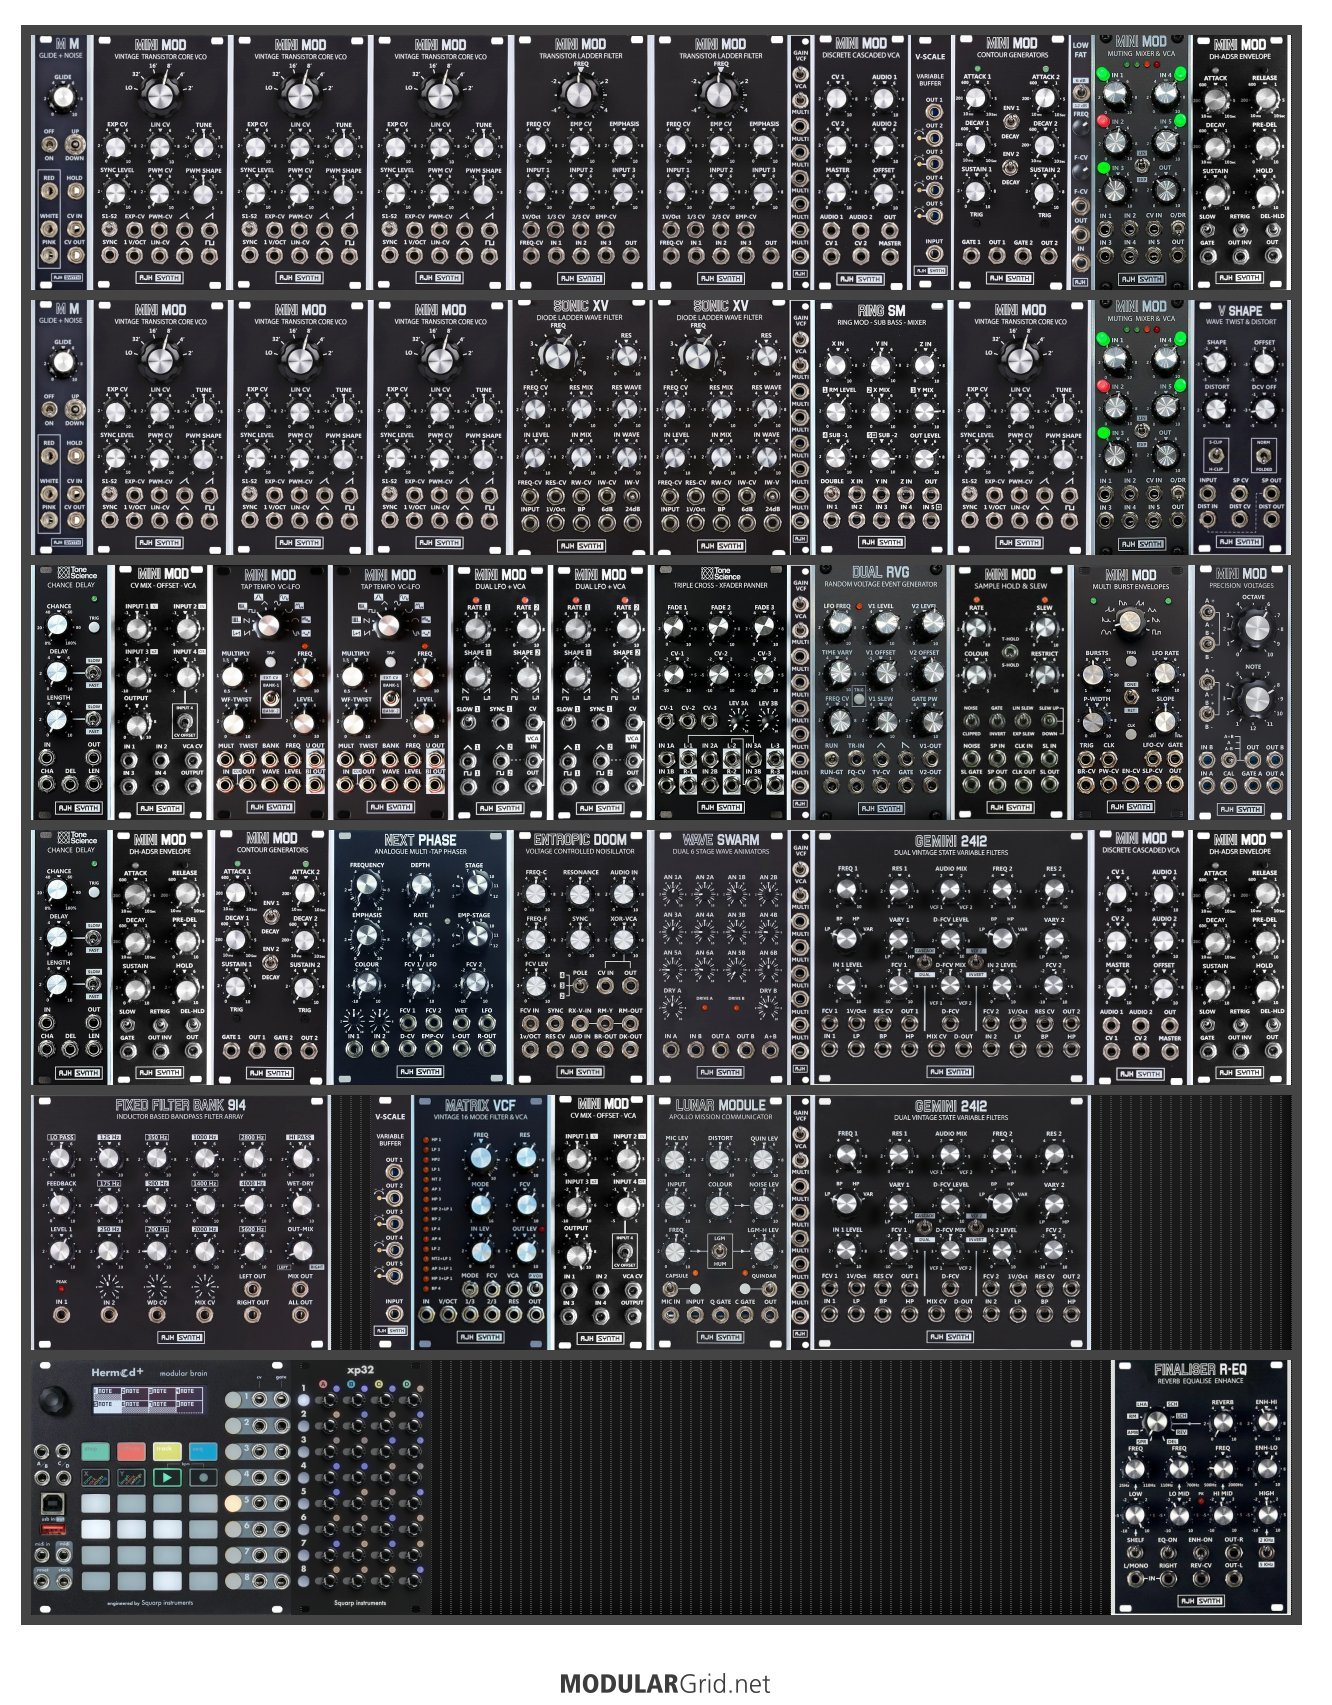Screen dimensions: 1332x1705
Task: Flip the EQ-ON switch on Finaliser R-EQ
Action: coord(1168,1551)
